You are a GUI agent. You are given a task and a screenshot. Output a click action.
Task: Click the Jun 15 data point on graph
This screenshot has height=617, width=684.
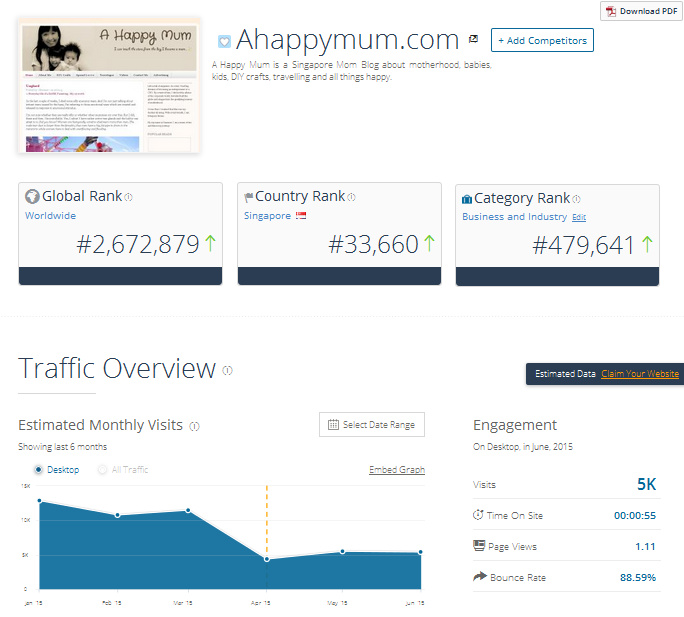coord(421,552)
